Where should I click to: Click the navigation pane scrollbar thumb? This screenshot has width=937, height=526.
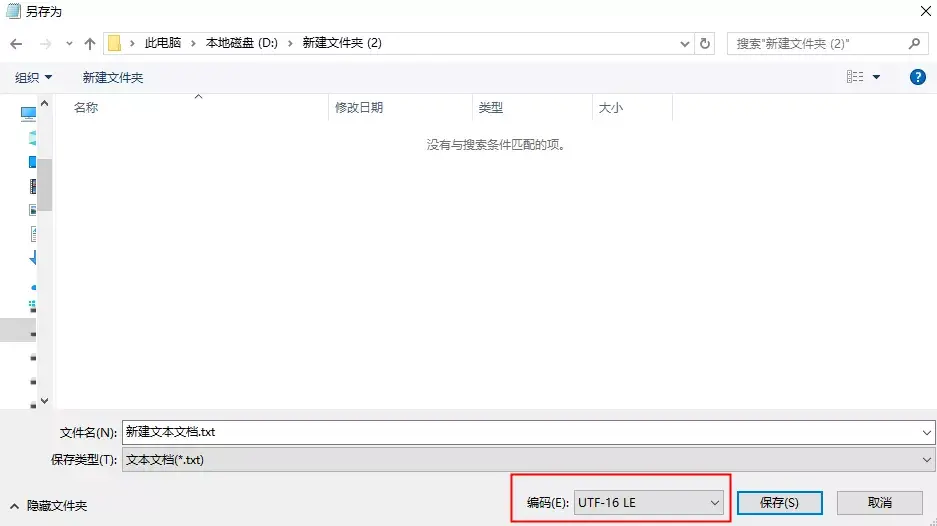[x=44, y=185]
